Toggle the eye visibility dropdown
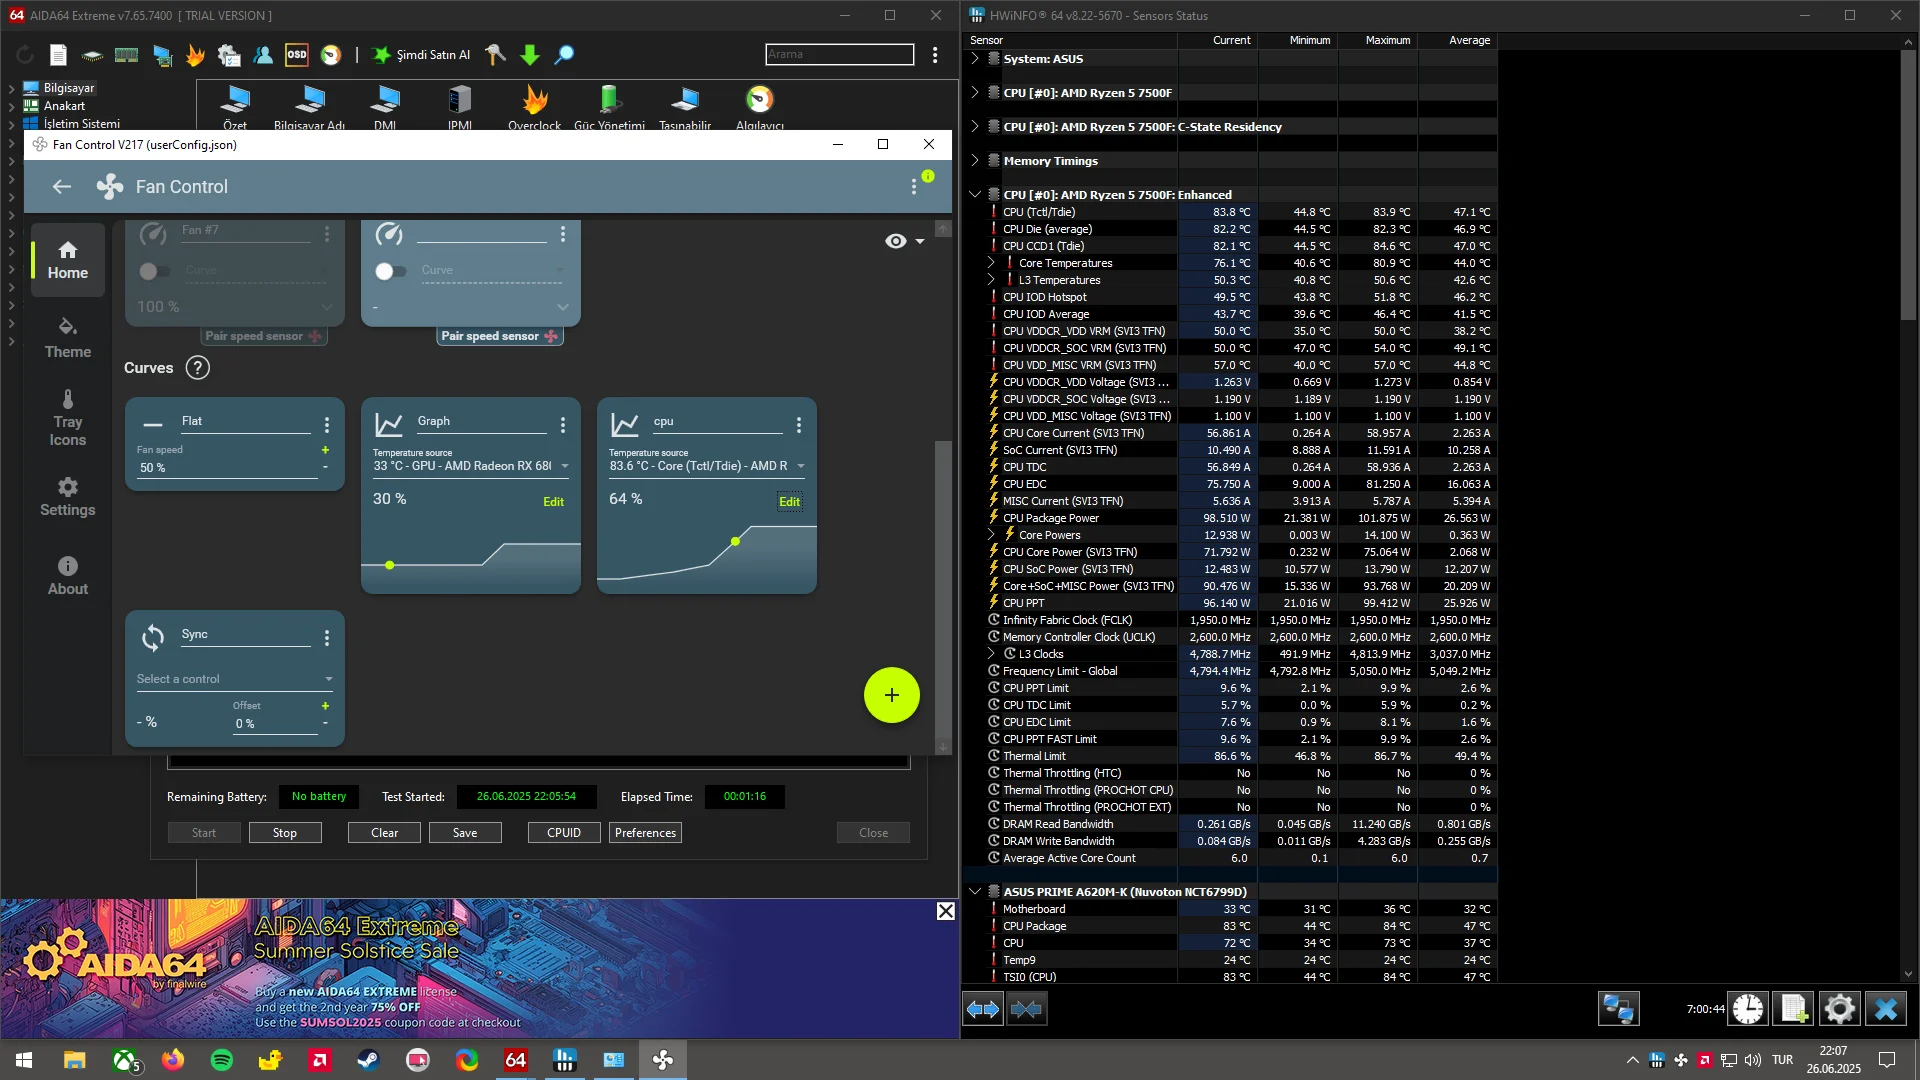 point(904,241)
